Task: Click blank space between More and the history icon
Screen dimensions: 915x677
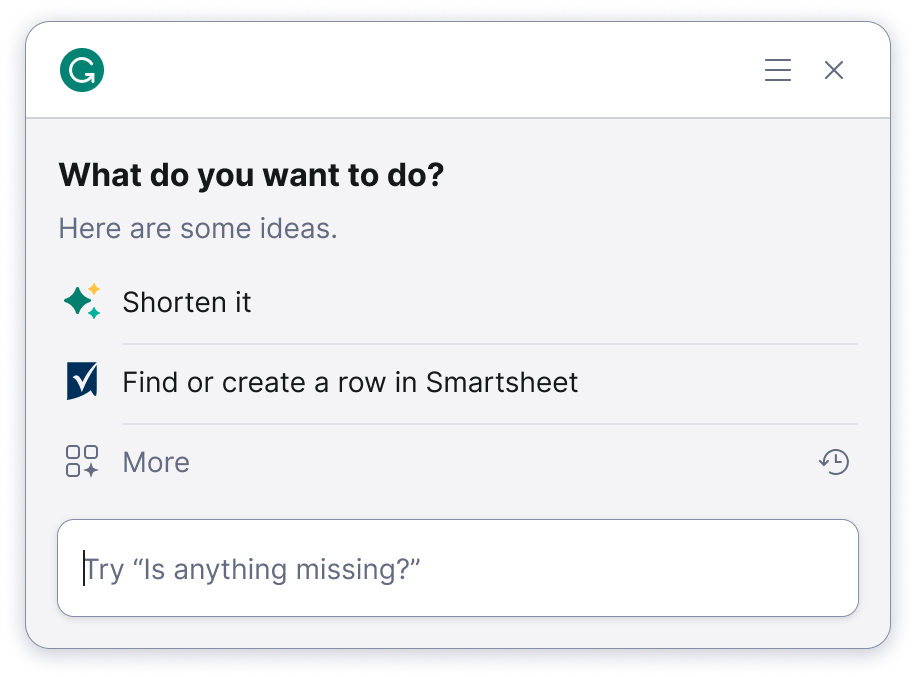Action: 500,462
